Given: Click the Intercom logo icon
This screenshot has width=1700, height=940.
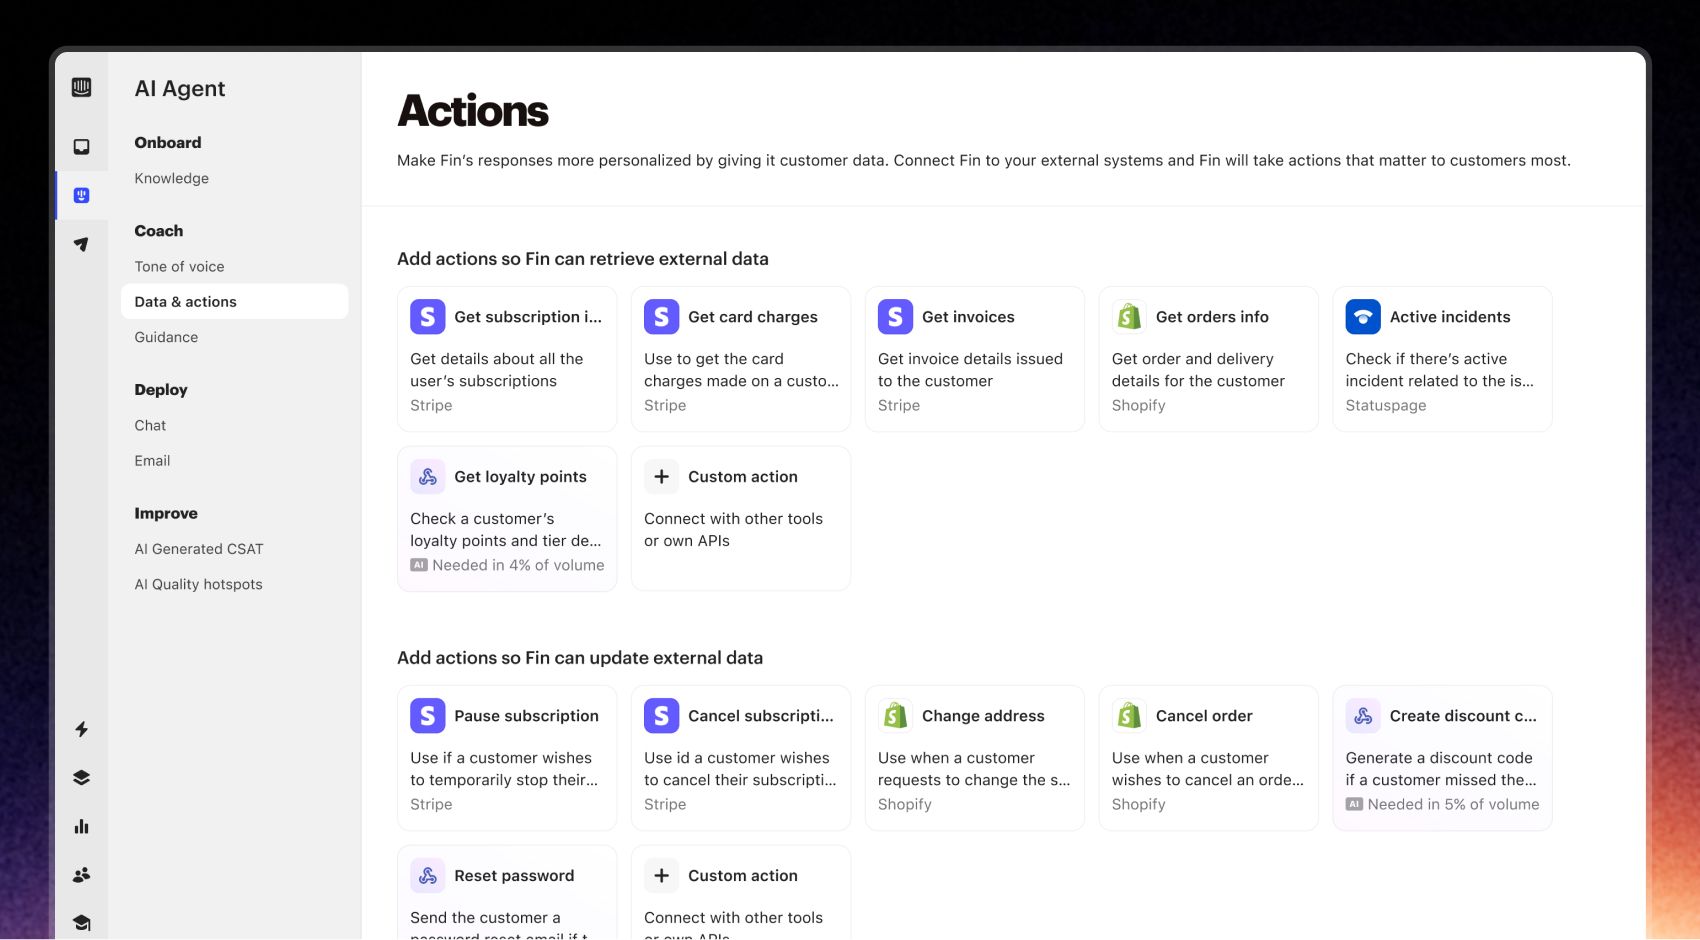Looking at the screenshot, I should coord(82,88).
